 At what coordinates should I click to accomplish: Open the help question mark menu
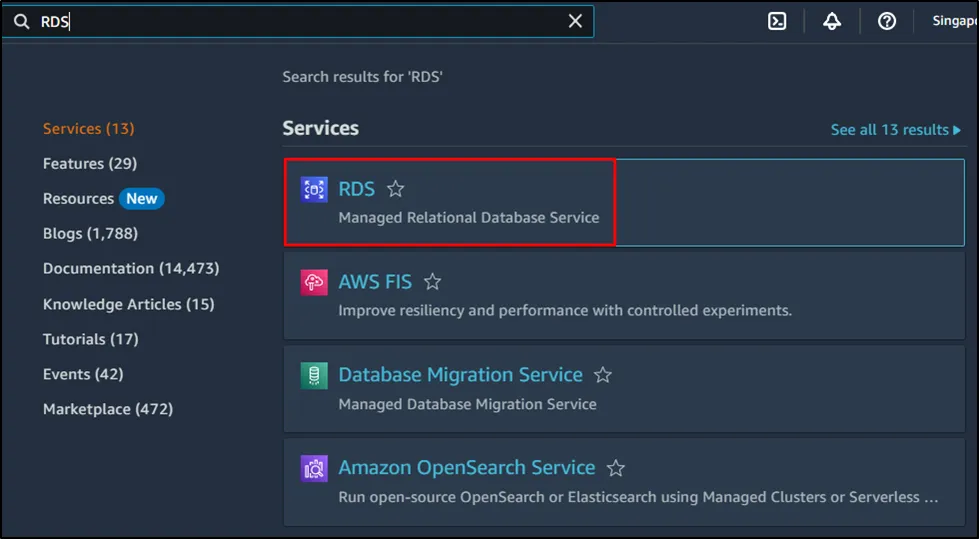click(887, 21)
